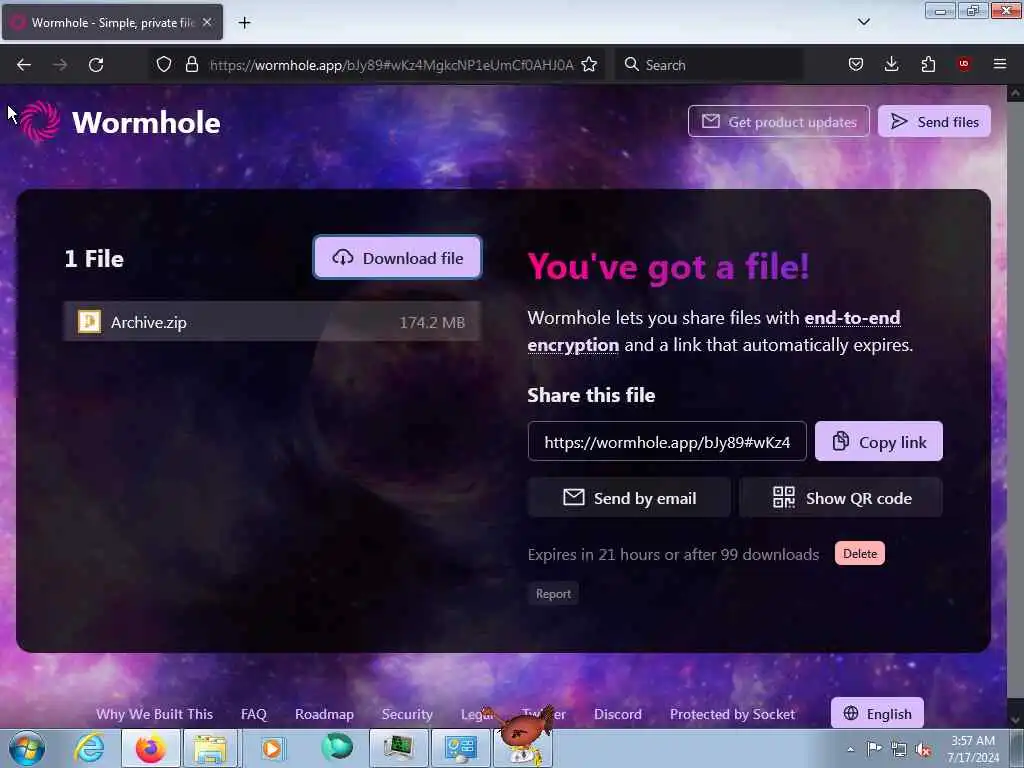Open the Roadmap footer link
The width and height of the screenshot is (1024, 768).
[x=324, y=714]
